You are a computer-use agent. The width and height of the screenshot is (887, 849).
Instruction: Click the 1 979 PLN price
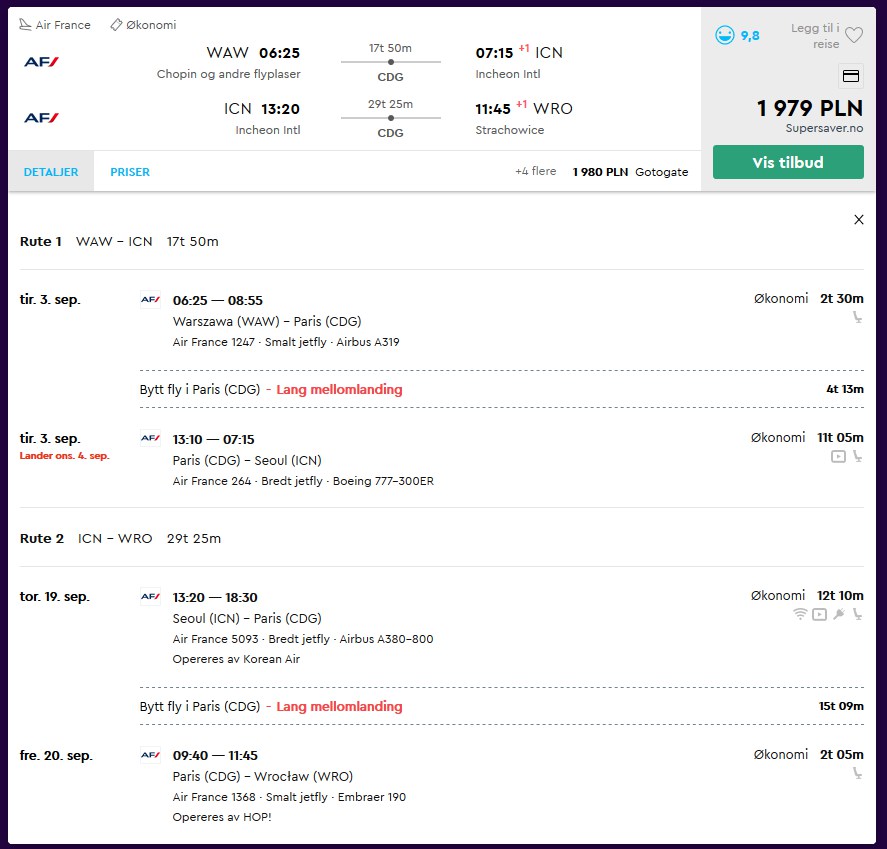pos(810,108)
